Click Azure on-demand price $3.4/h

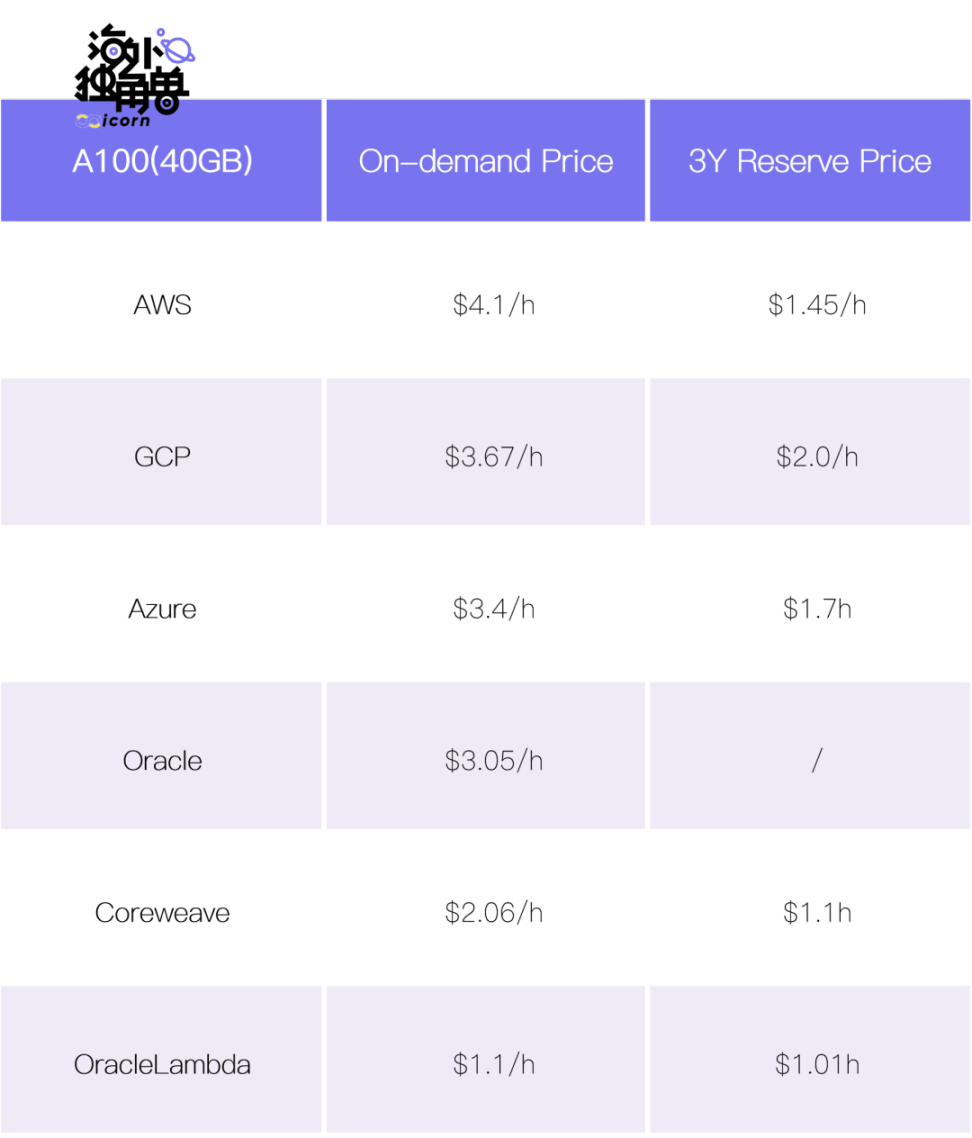click(x=494, y=609)
